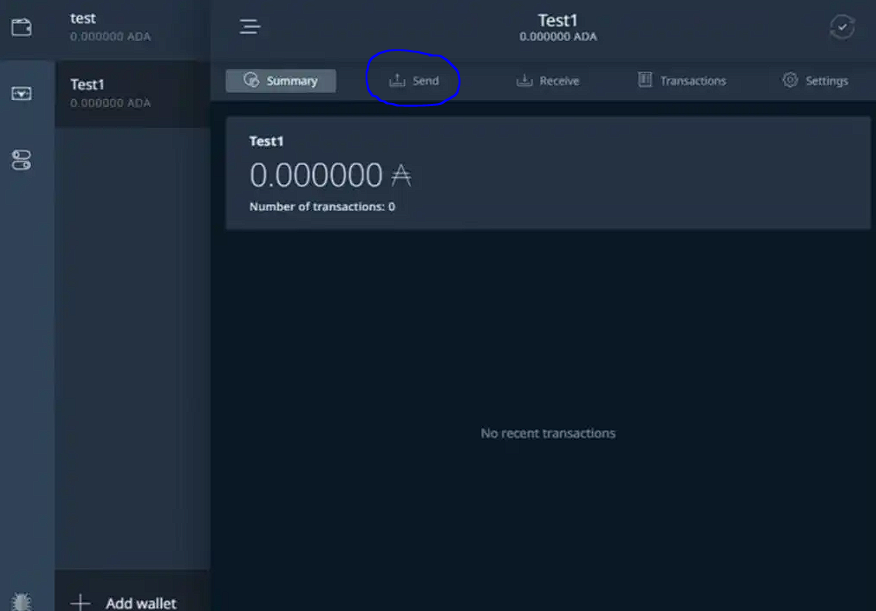876x611 pixels.
Task: Click the 0.000000 balance in summary card
Action: coord(316,175)
